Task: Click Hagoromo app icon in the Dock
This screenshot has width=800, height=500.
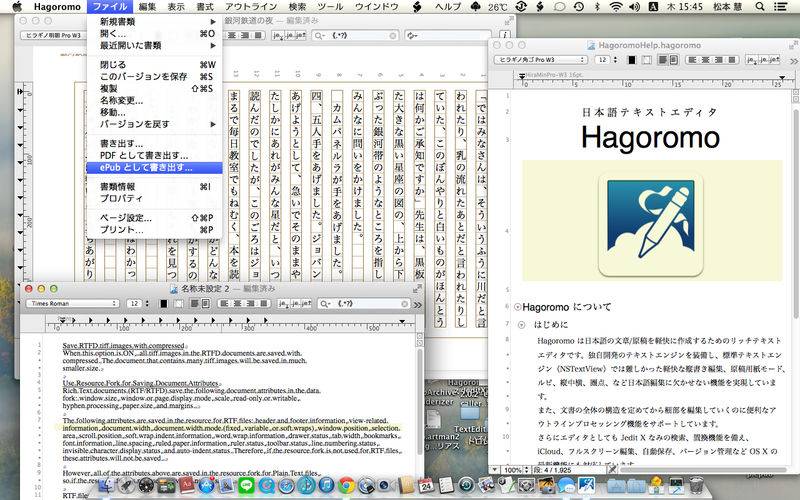Action: pyautogui.click(x=587, y=485)
